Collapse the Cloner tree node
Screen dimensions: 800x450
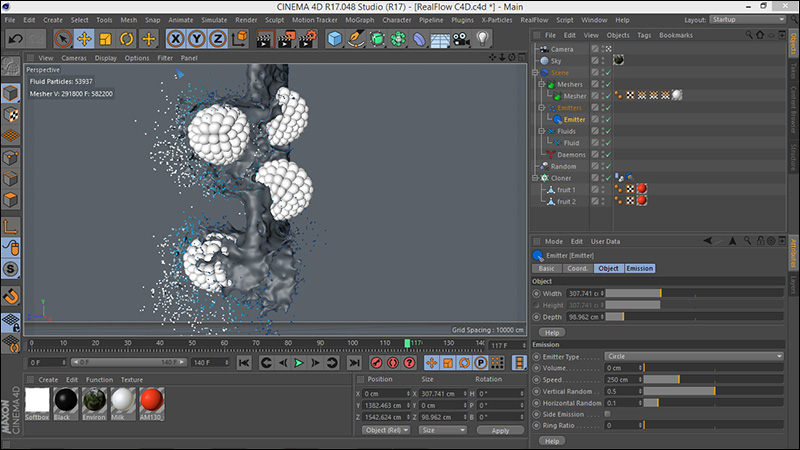535,178
